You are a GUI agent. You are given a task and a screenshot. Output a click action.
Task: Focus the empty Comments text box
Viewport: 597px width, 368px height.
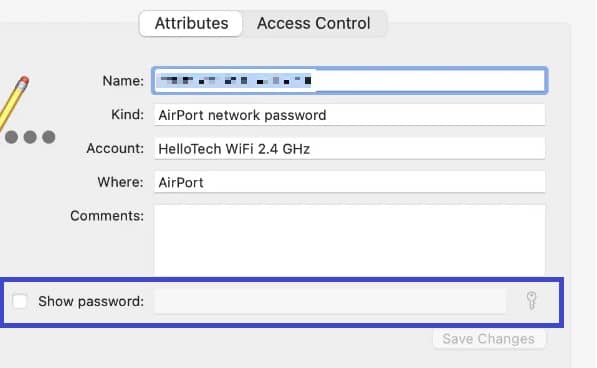click(349, 241)
